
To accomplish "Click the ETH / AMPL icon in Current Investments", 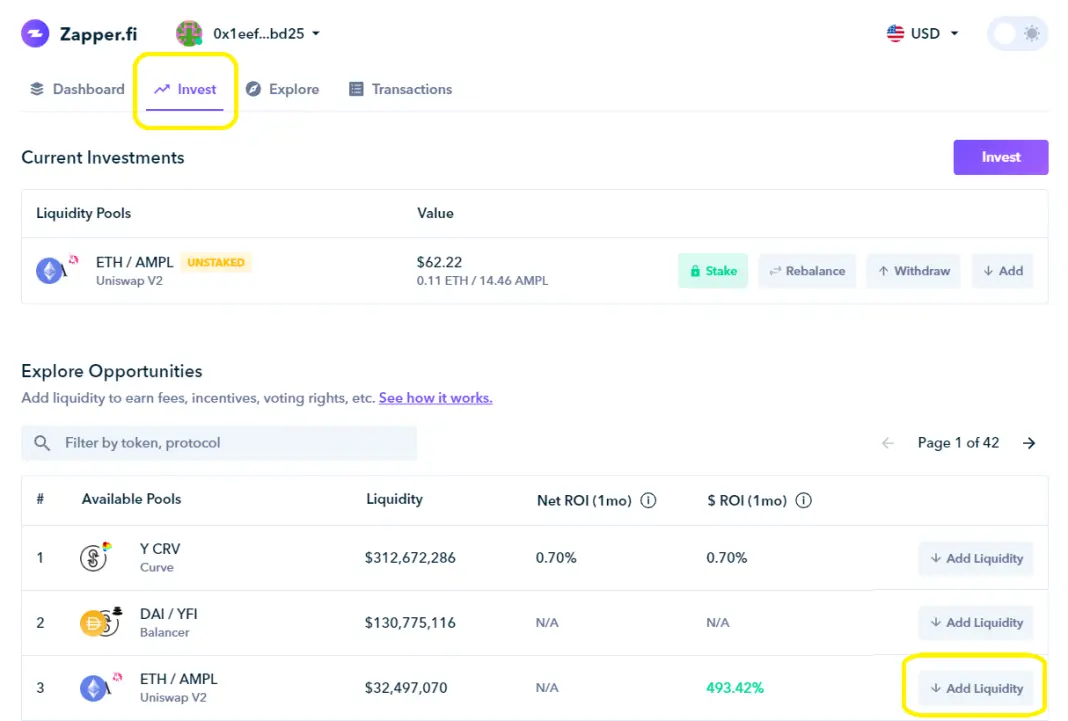I will click(x=57, y=270).
